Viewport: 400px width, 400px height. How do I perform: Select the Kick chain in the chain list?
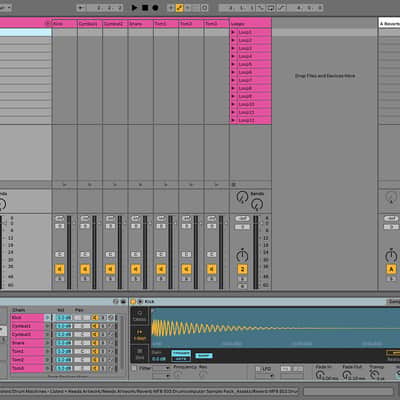coord(27,318)
